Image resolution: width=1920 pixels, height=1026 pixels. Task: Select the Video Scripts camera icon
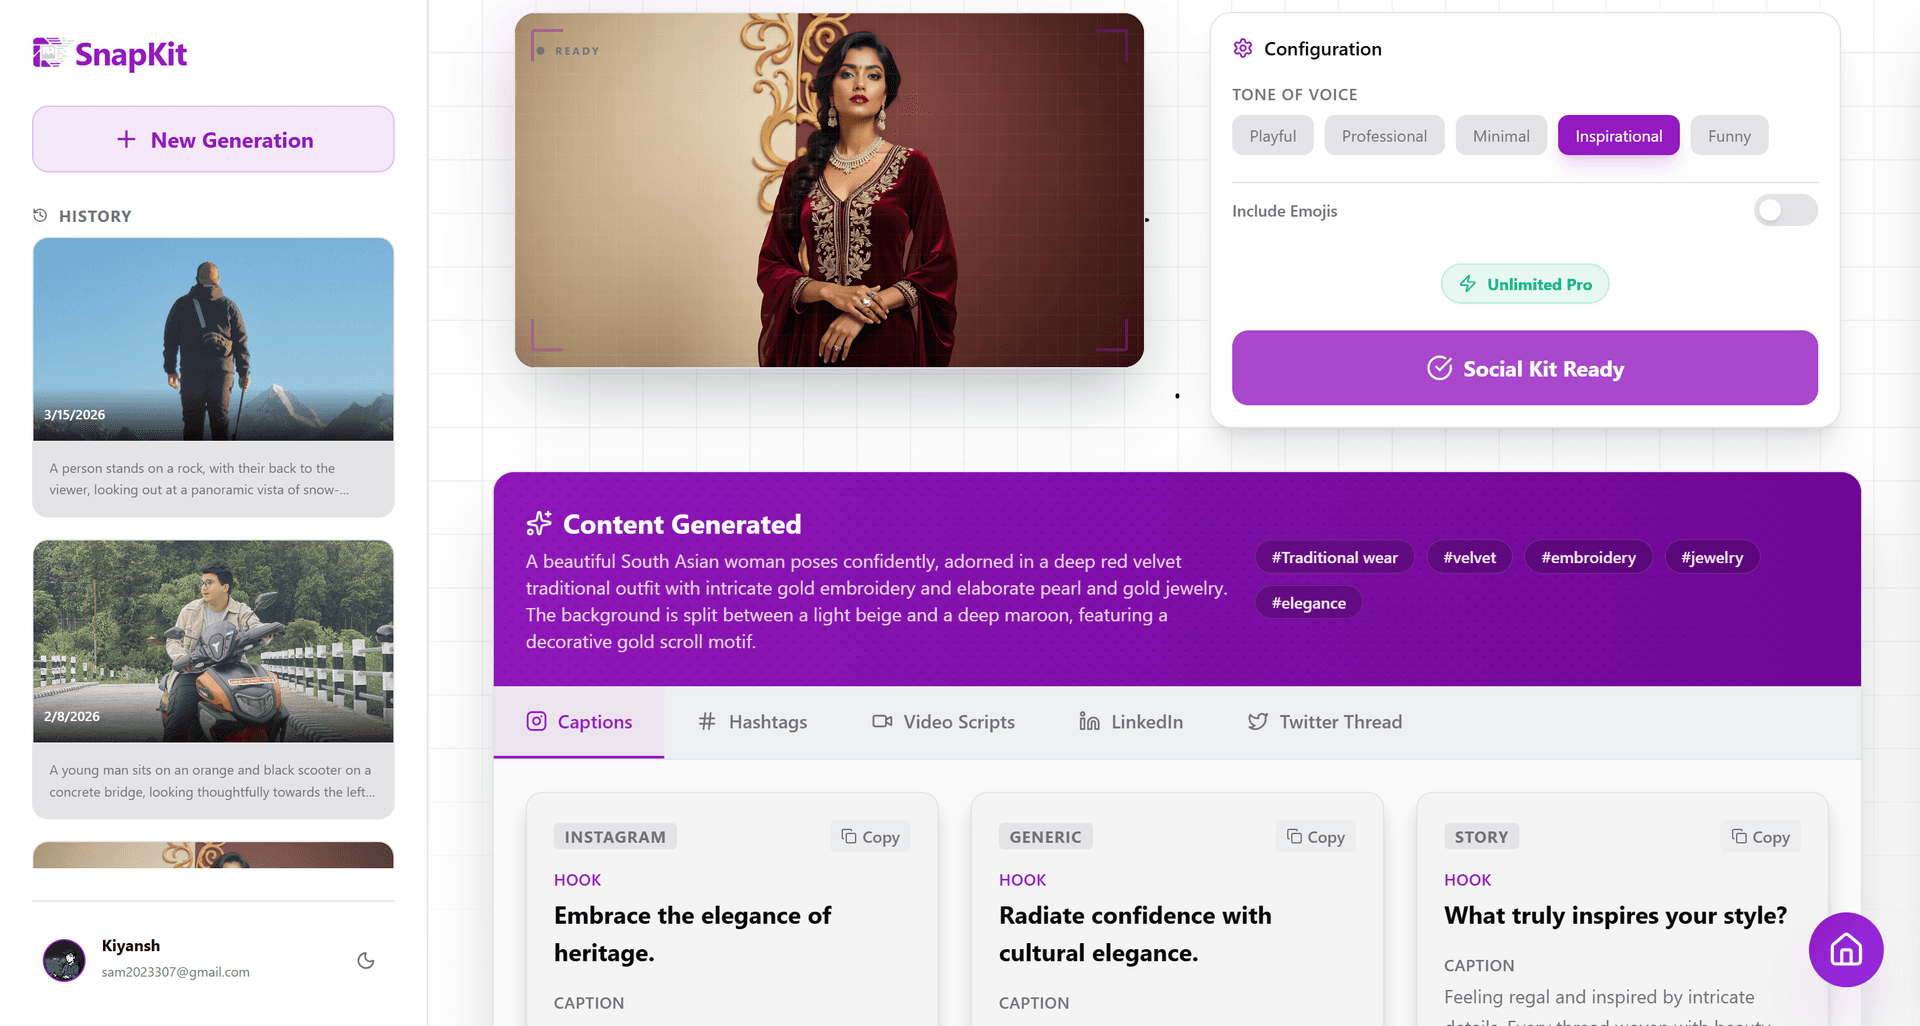pyautogui.click(x=881, y=721)
